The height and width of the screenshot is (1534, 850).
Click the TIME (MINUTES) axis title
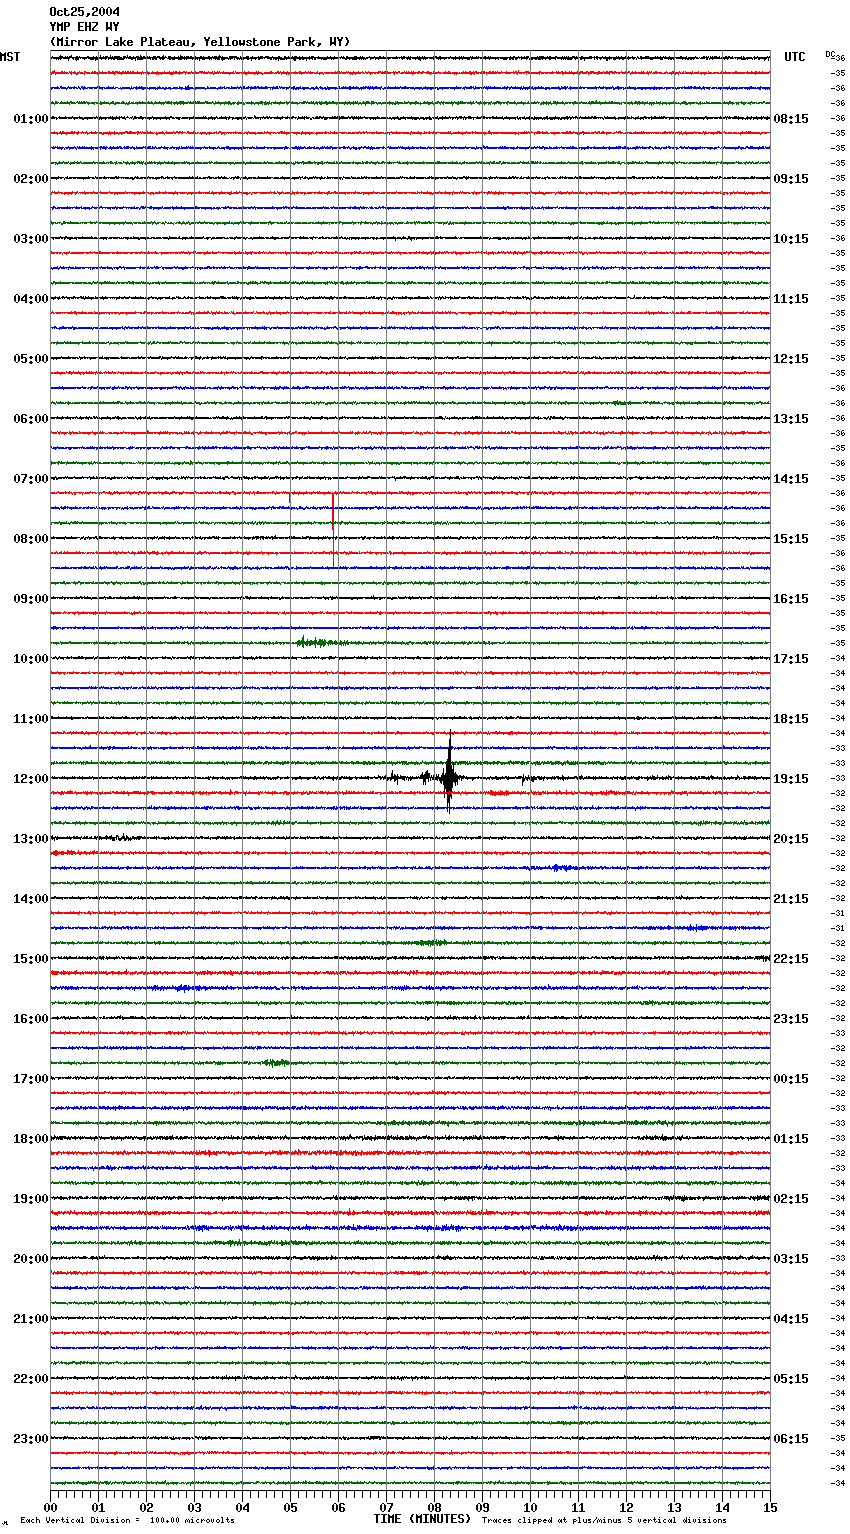tap(422, 1519)
